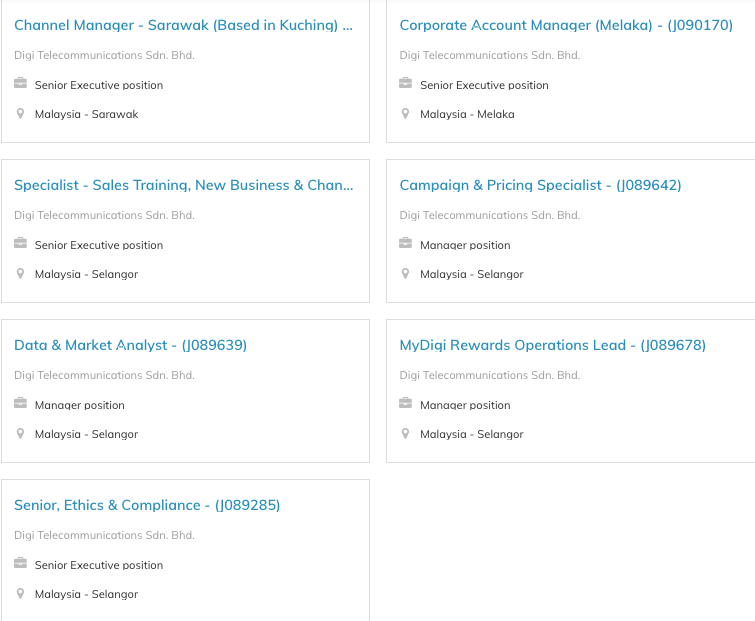
Task: Click location pin icon beside Malaysia - Sarawak
Action: pyautogui.click(x=21, y=114)
